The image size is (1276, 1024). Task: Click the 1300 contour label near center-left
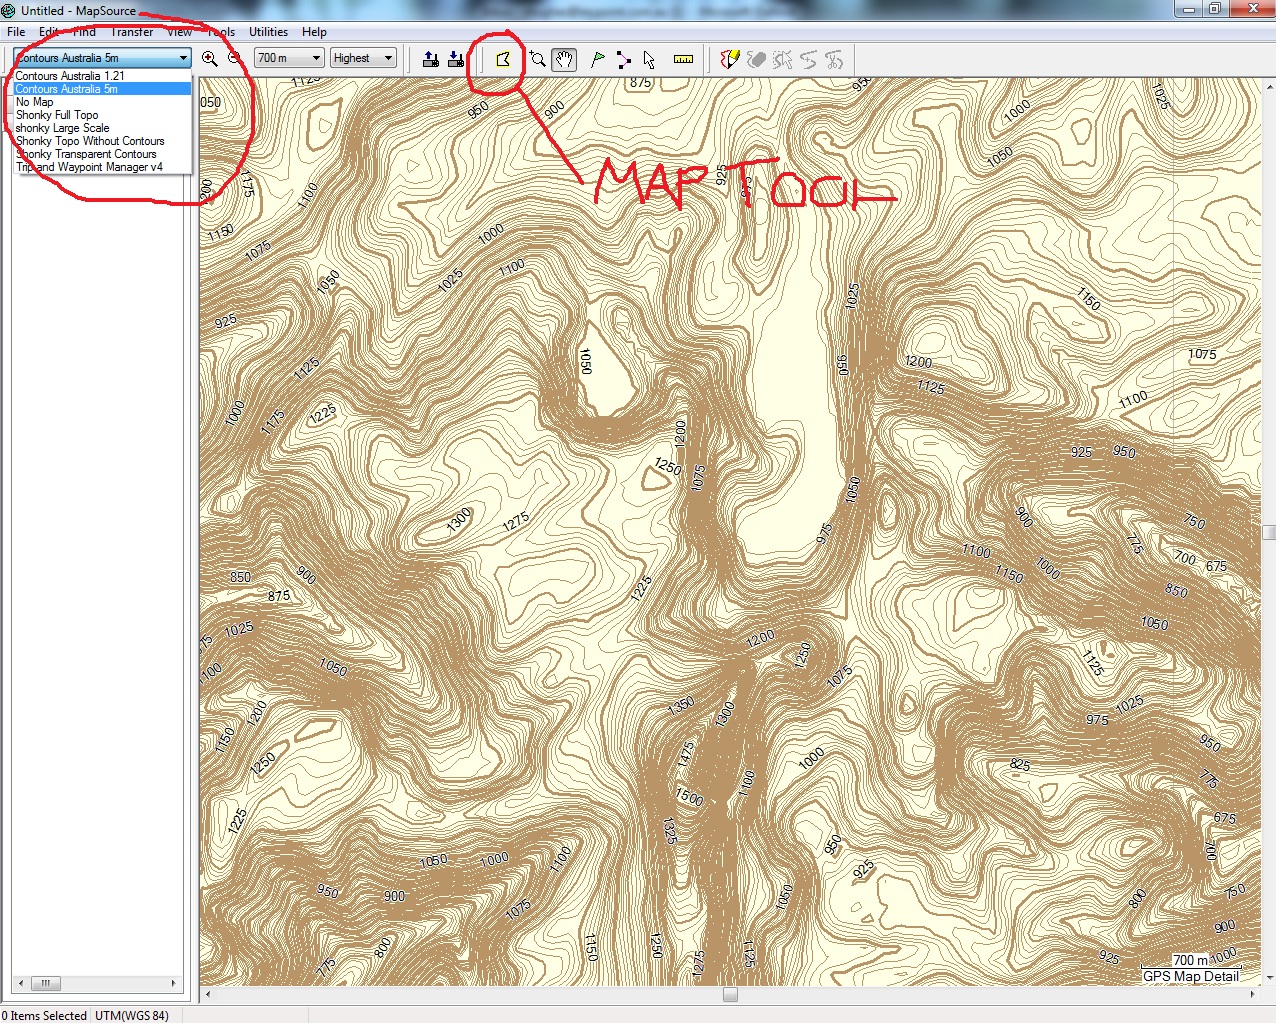[x=459, y=519]
